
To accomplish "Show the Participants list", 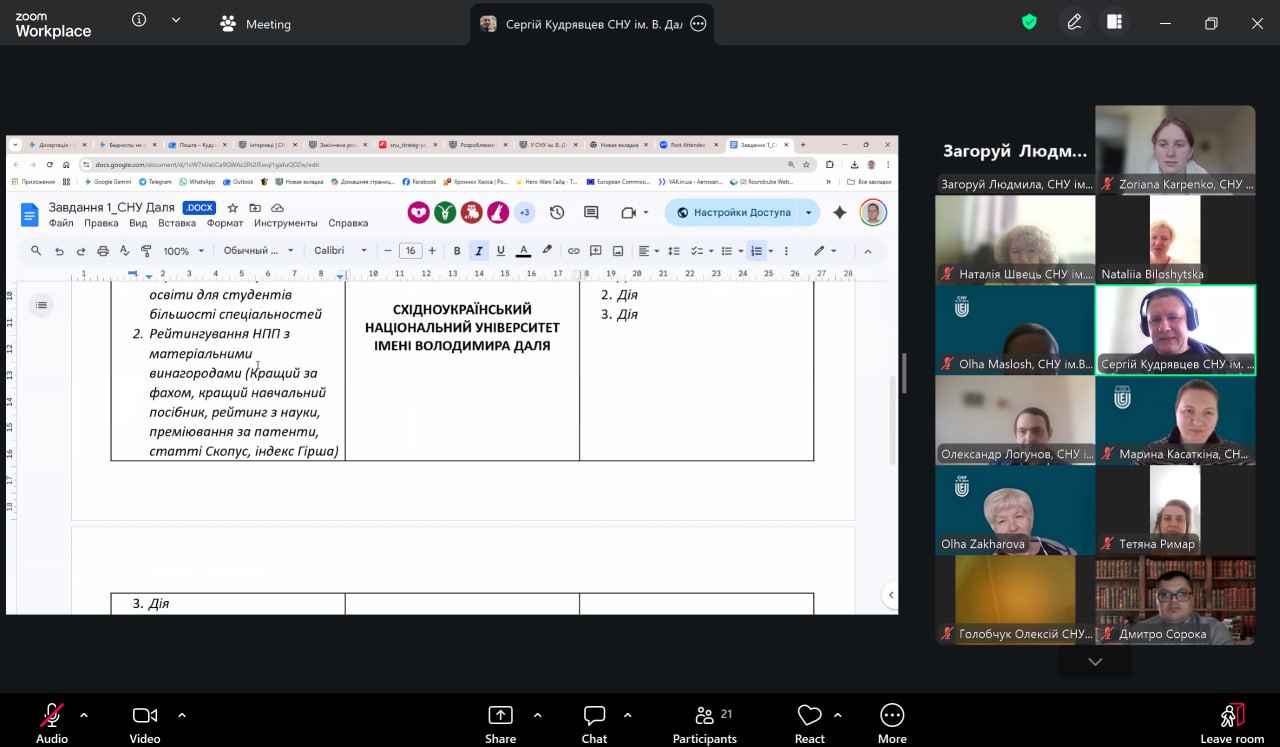I will (x=705, y=716).
